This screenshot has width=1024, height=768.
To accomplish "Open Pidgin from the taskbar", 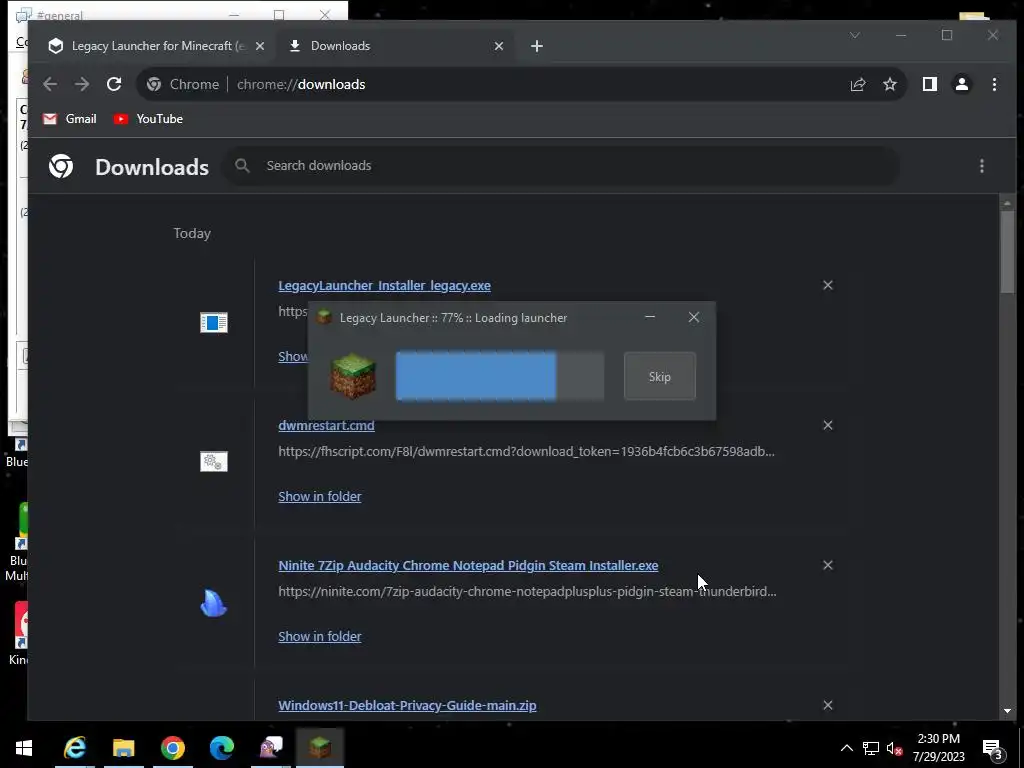I will (271, 748).
